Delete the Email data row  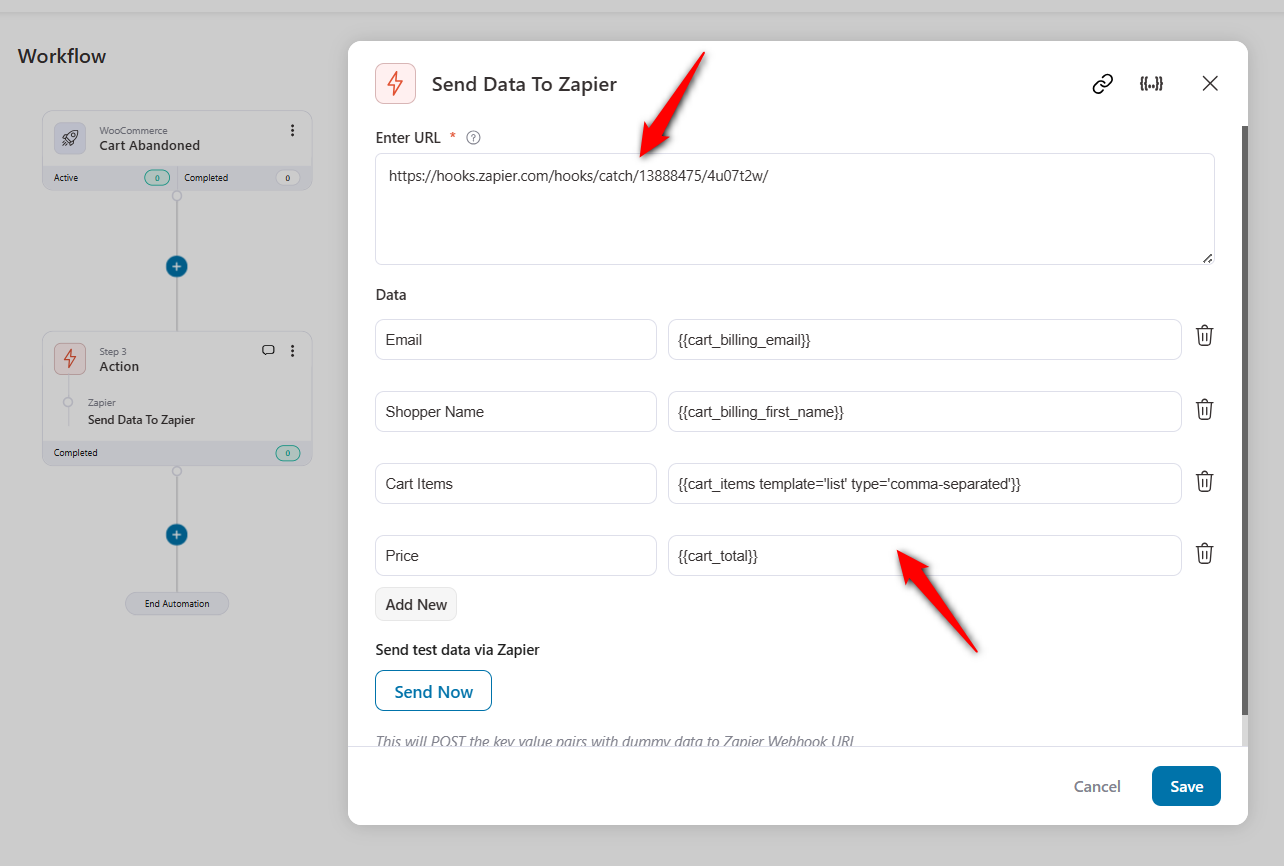pyautogui.click(x=1205, y=336)
